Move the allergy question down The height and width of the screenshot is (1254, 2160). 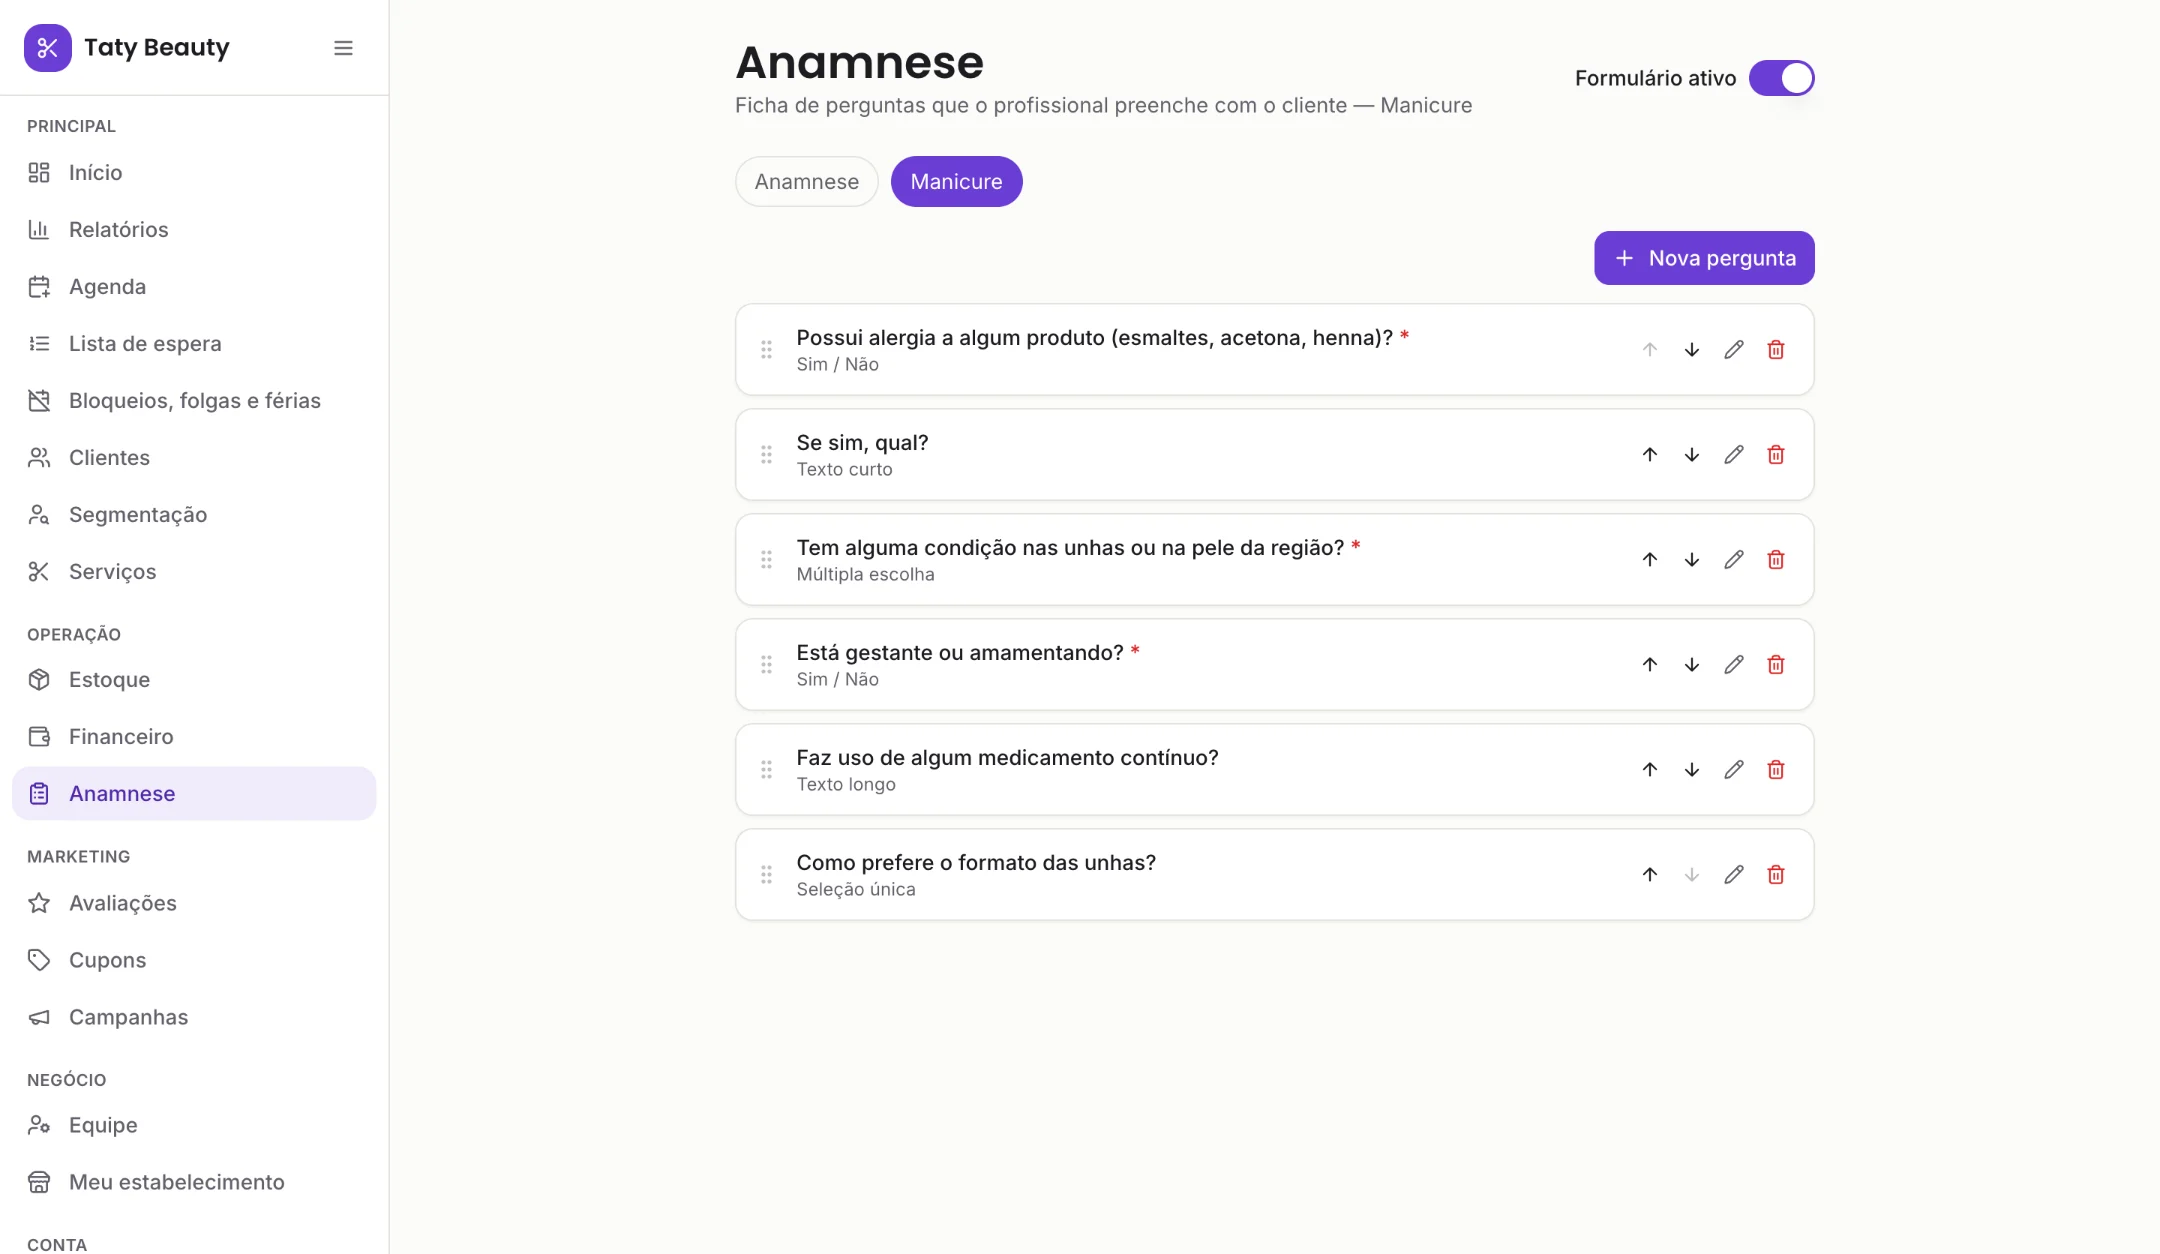click(1691, 350)
